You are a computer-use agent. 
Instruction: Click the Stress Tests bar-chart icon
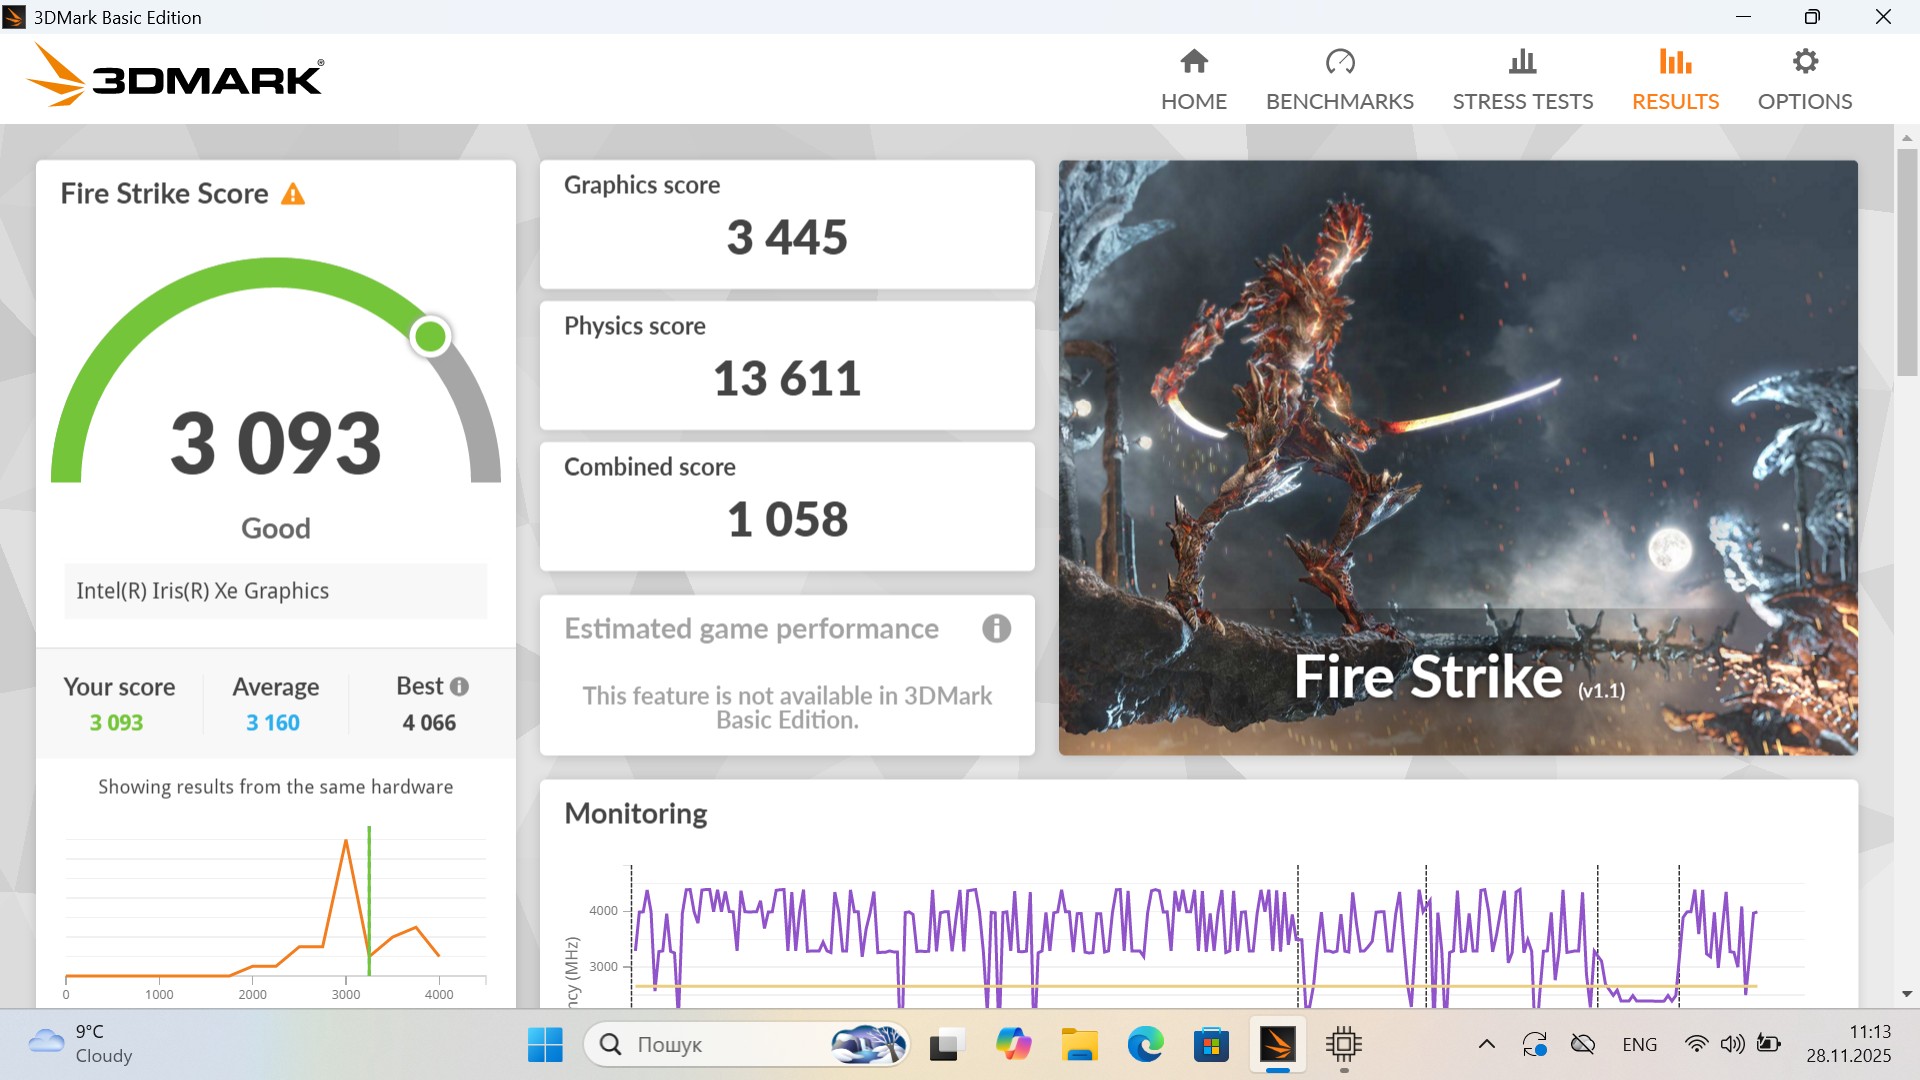click(1522, 62)
